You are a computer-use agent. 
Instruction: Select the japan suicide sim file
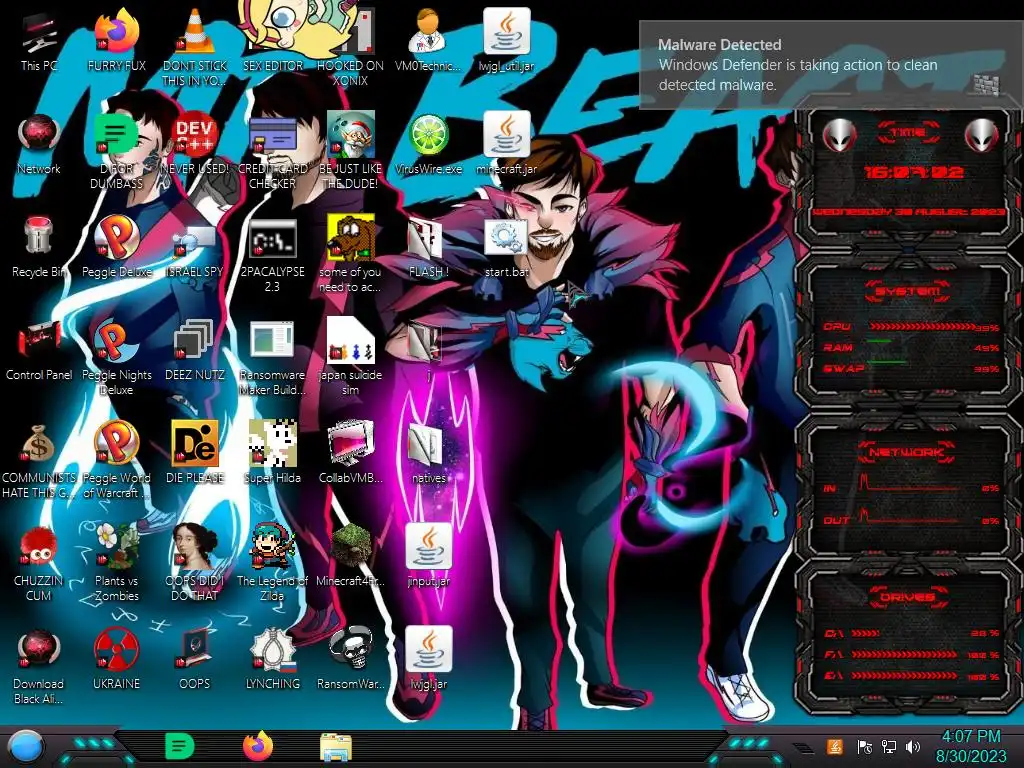pyautogui.click(x=350, y=358)
